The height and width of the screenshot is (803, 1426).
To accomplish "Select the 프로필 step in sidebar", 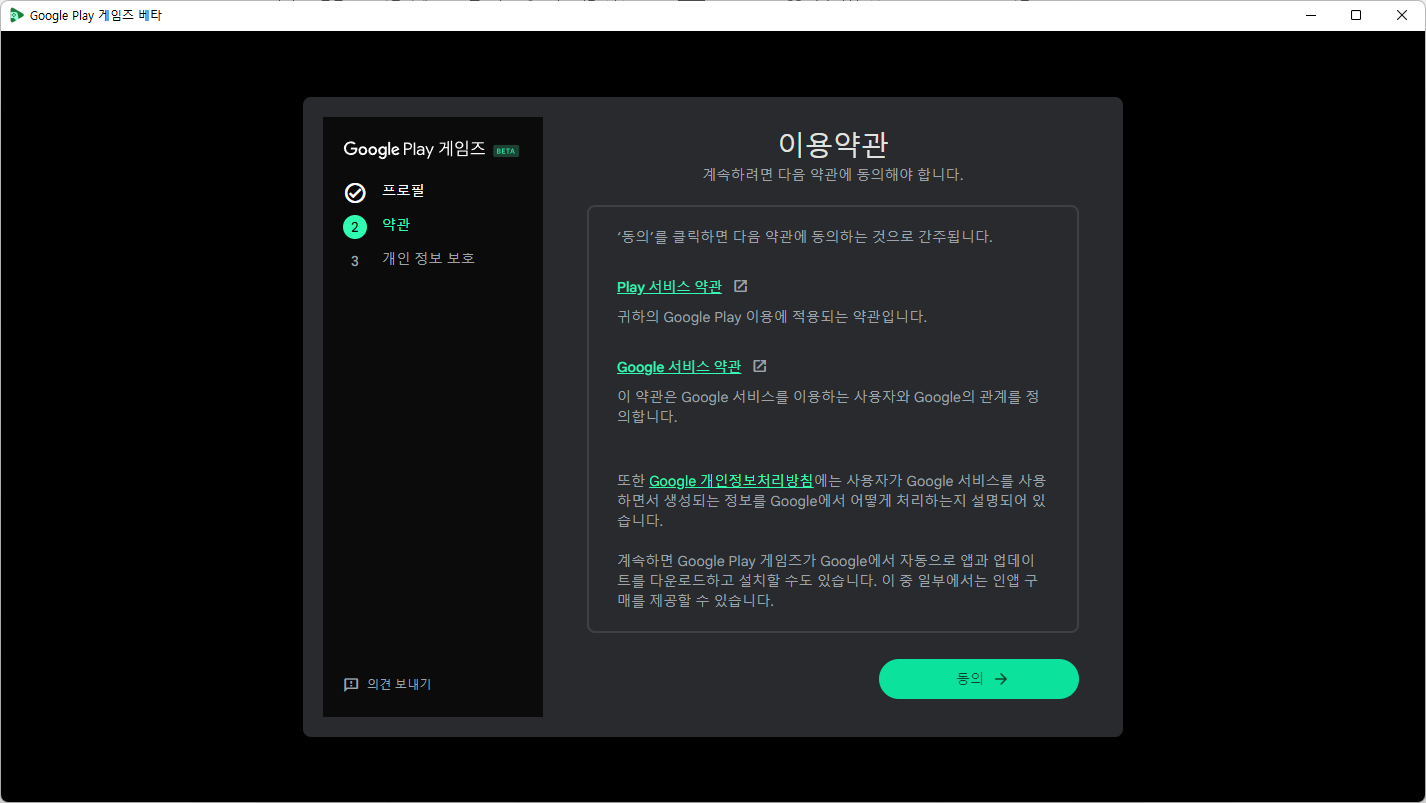I will (x=403, y=191).
